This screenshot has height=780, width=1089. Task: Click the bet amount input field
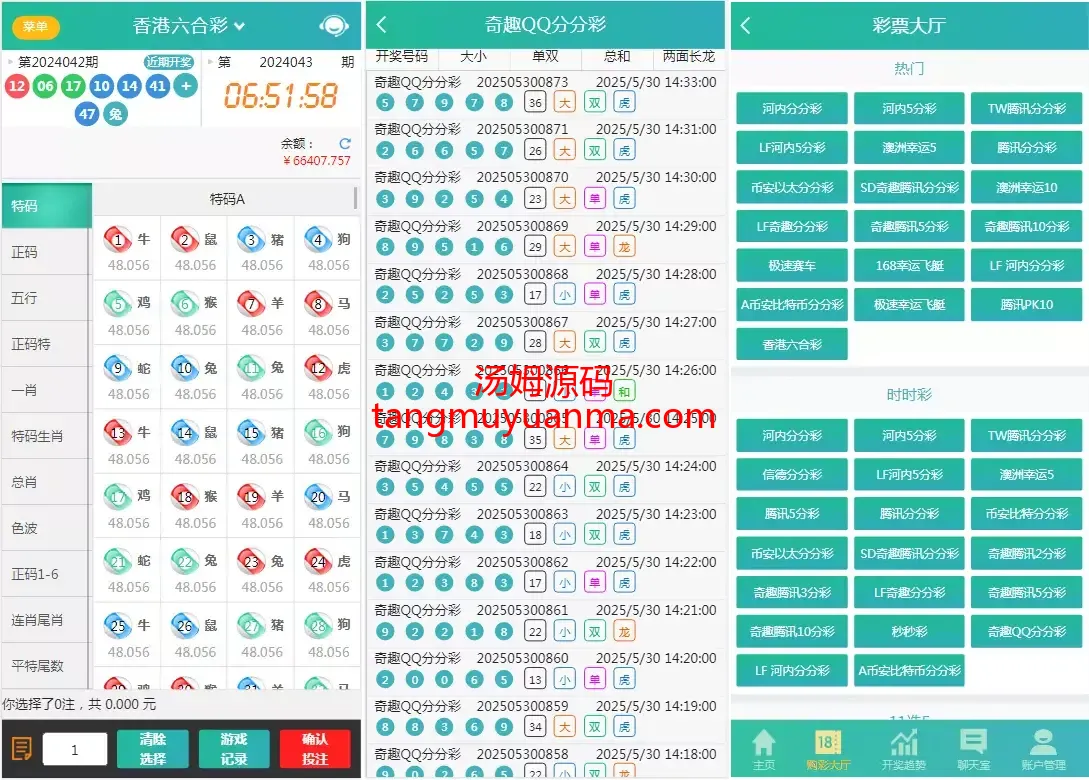[75, 749]
